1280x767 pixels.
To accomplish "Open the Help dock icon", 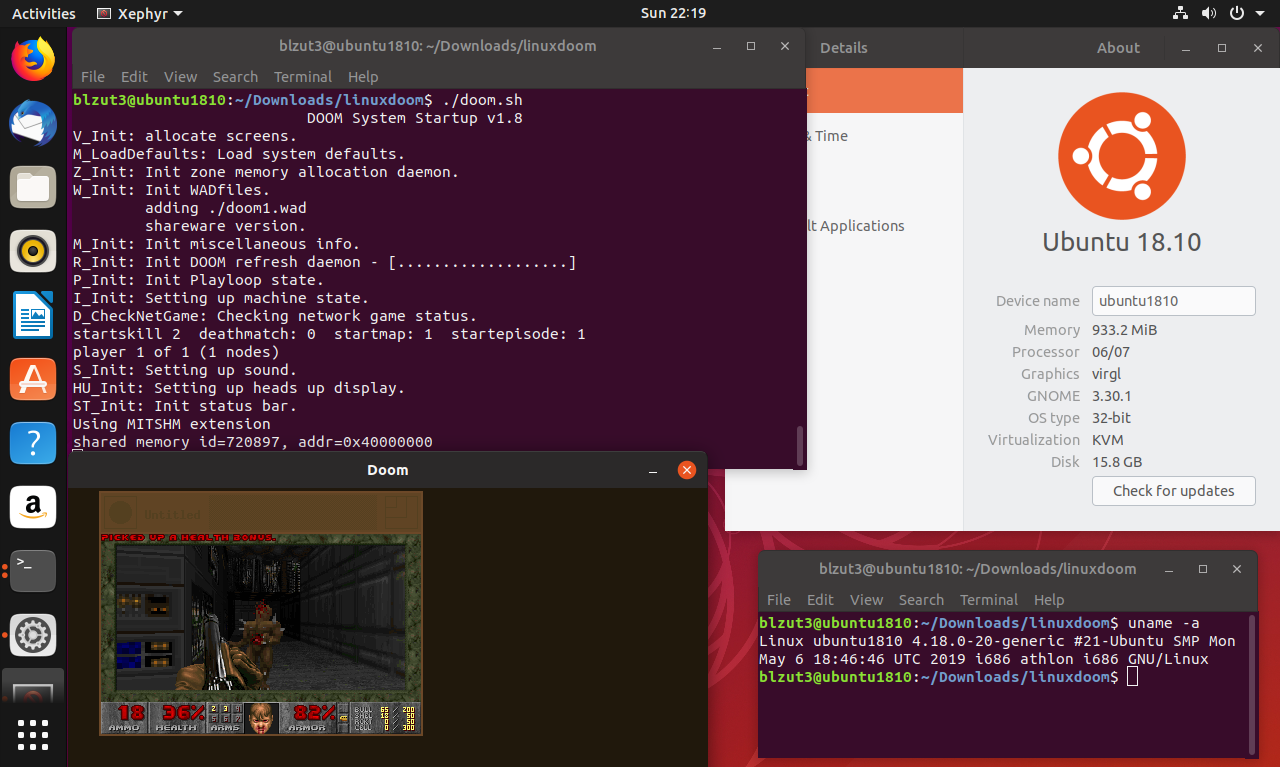I will click(x=33, y=443).
